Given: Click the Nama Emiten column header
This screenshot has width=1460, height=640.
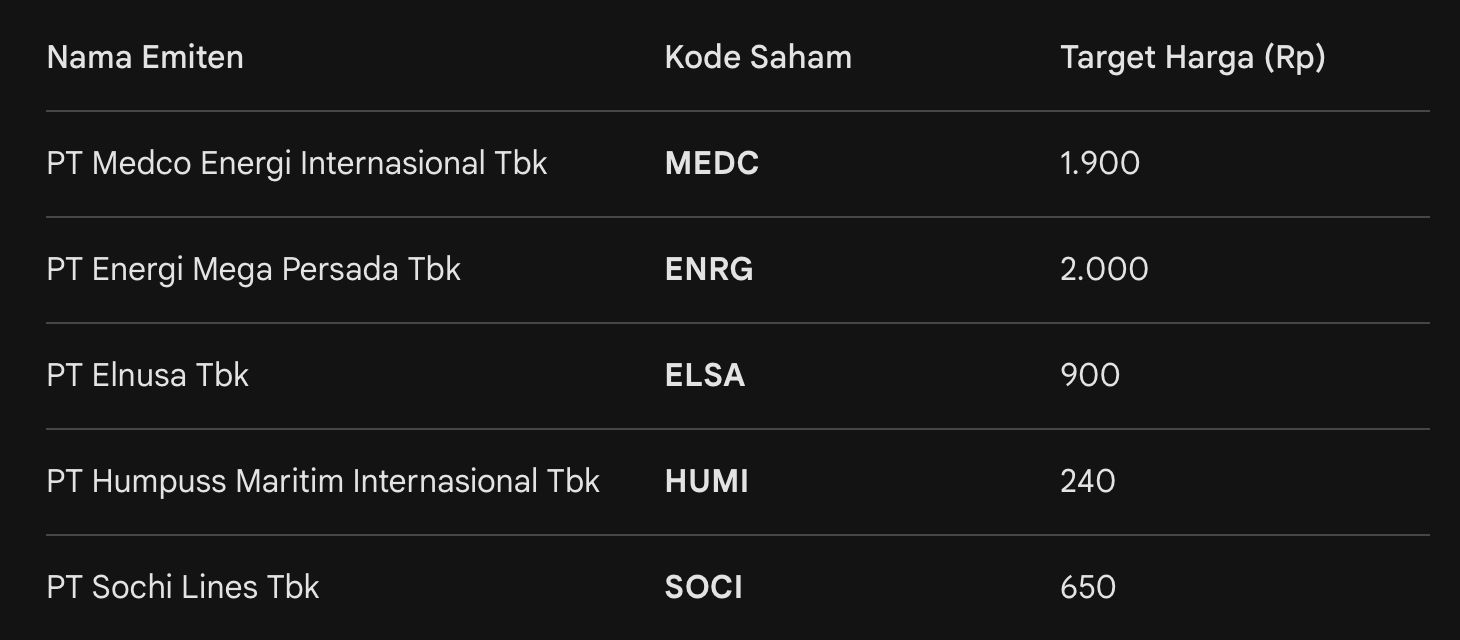Looking at the screenshot, I should [145, 58].
